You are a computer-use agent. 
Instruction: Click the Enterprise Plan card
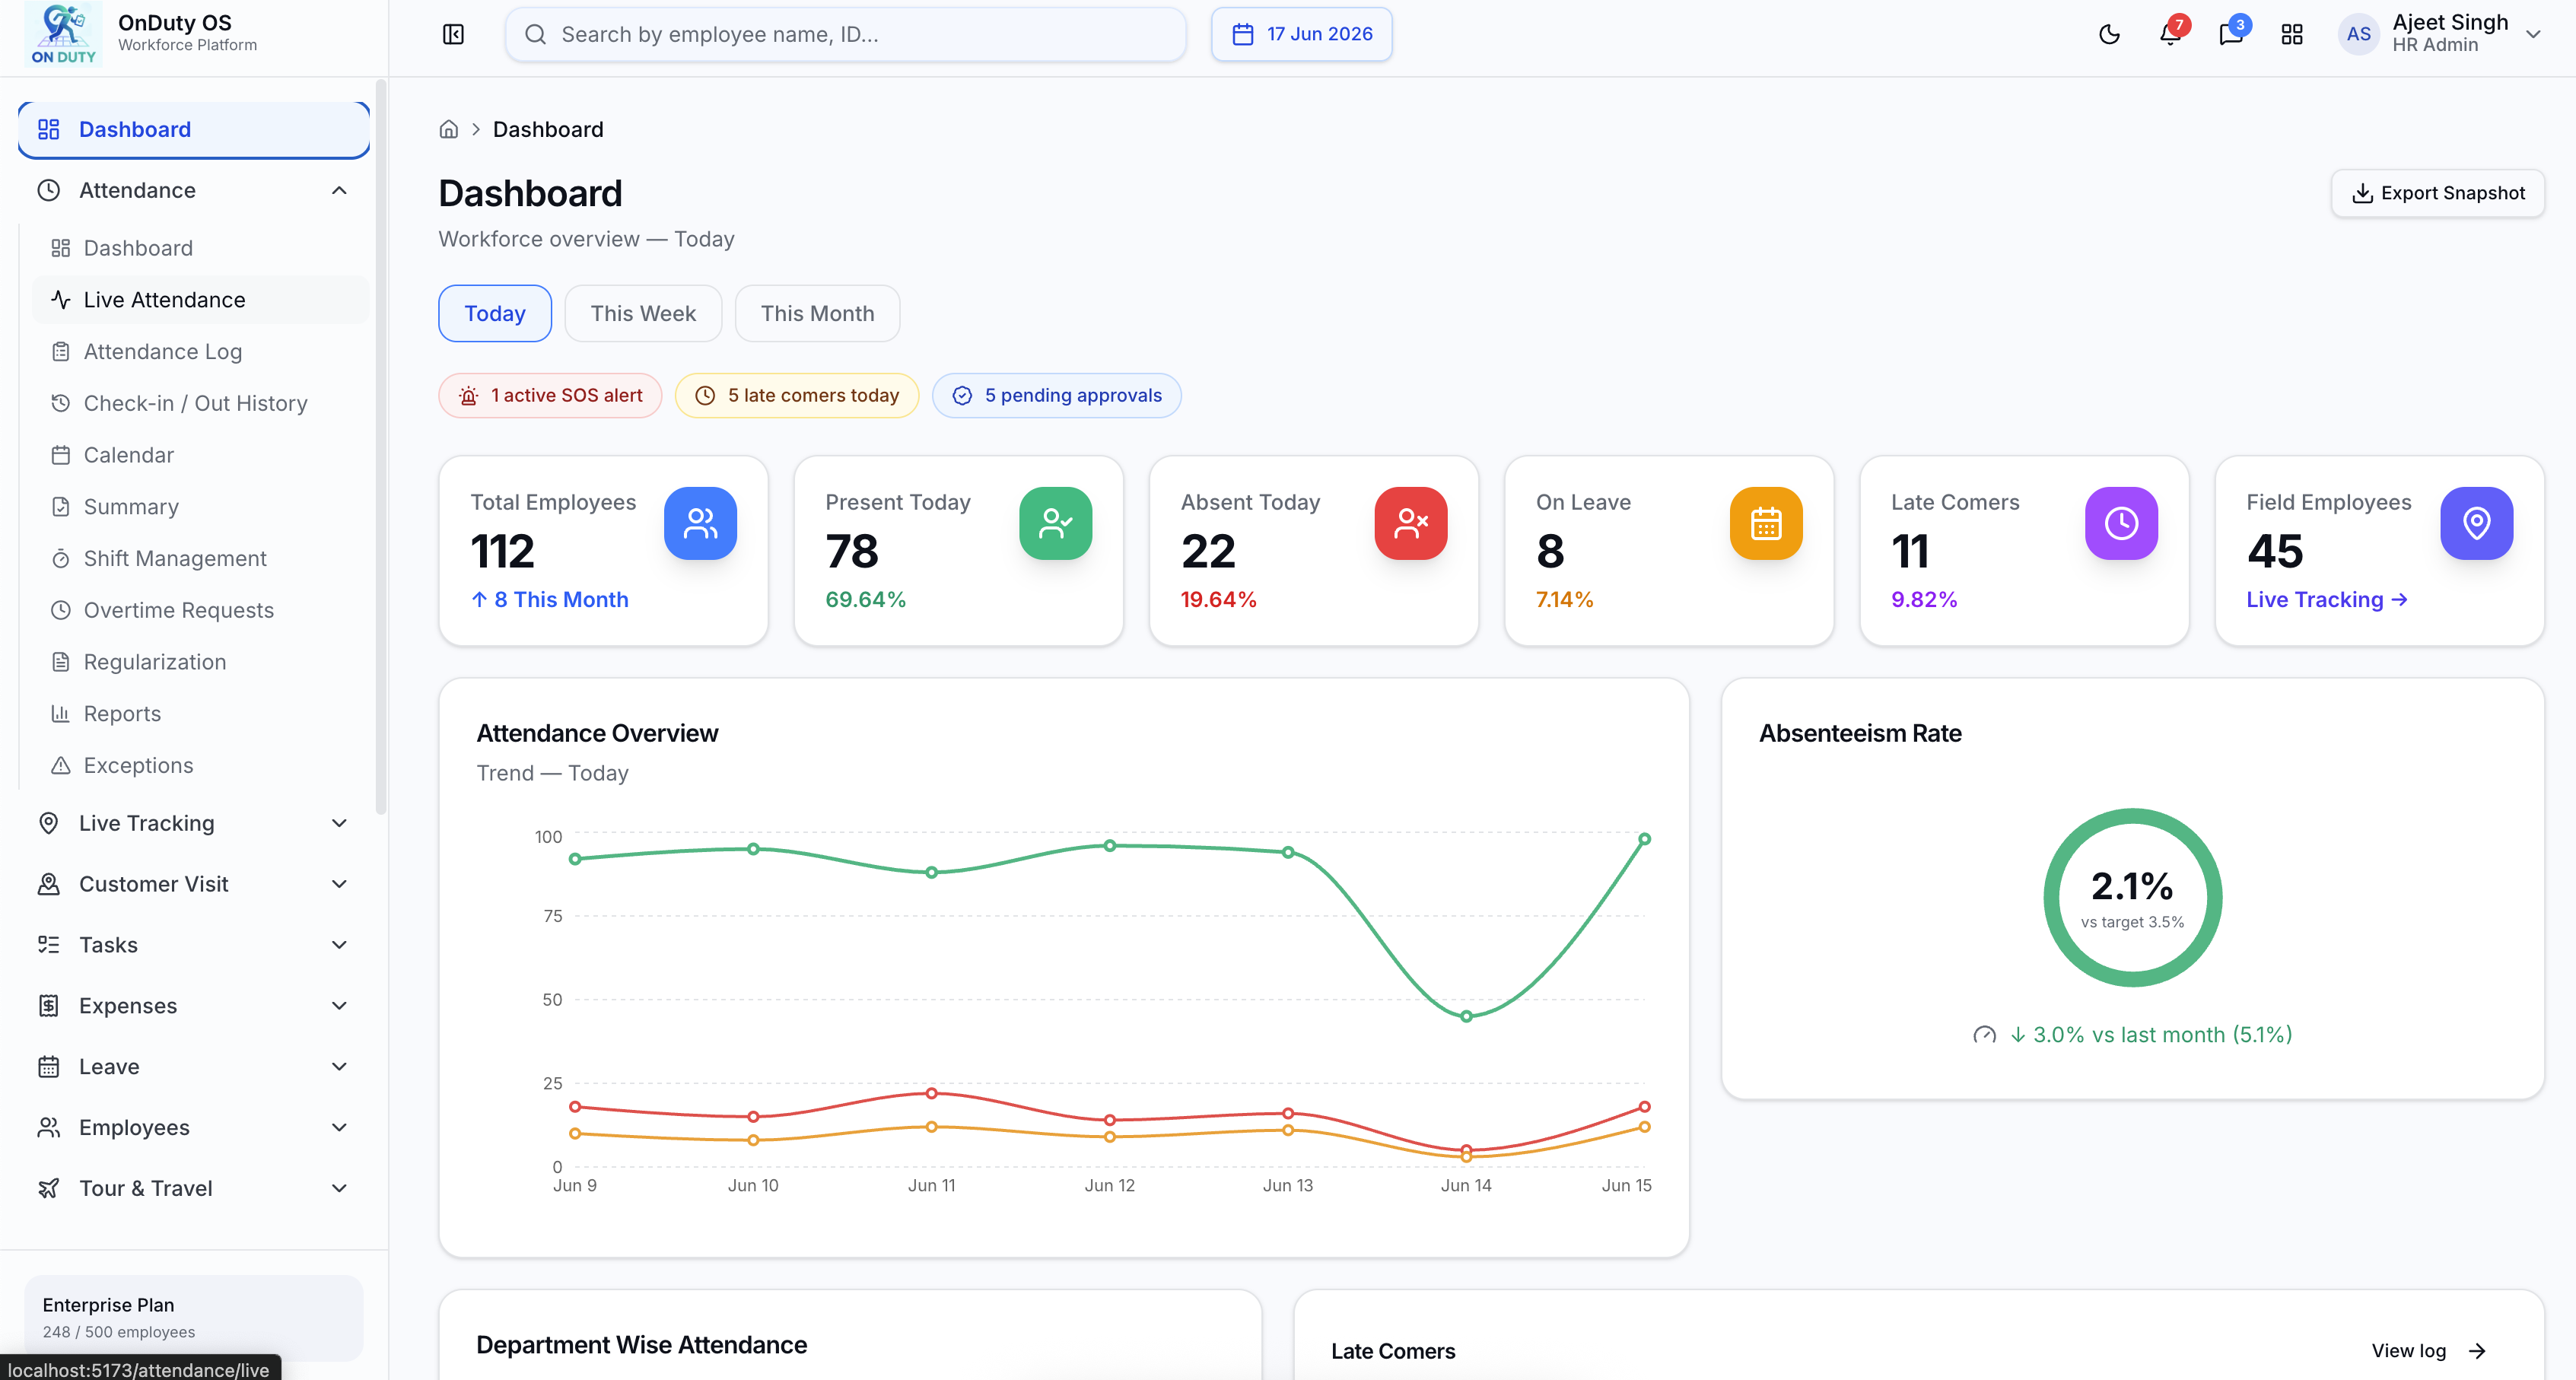tap(194, 1317)
